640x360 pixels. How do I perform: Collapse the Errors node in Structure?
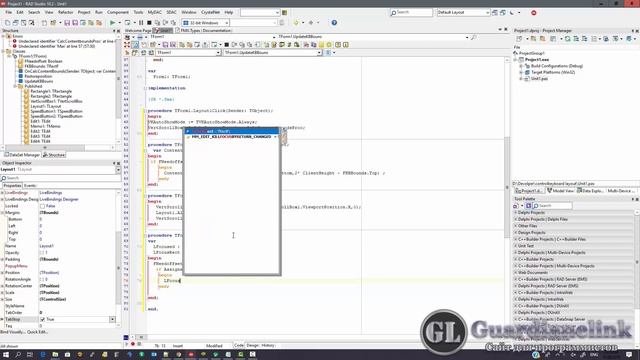click(x=4, y=36)
